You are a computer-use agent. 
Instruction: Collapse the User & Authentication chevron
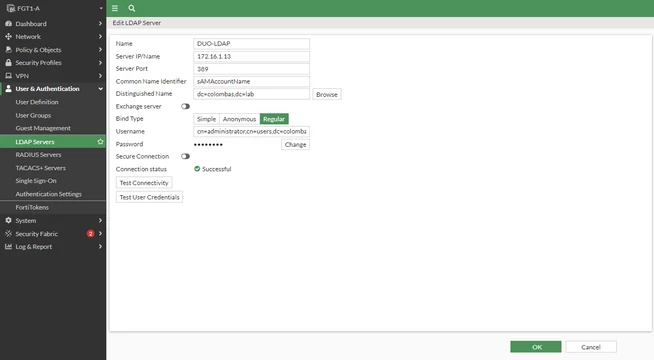coord(100,89)
